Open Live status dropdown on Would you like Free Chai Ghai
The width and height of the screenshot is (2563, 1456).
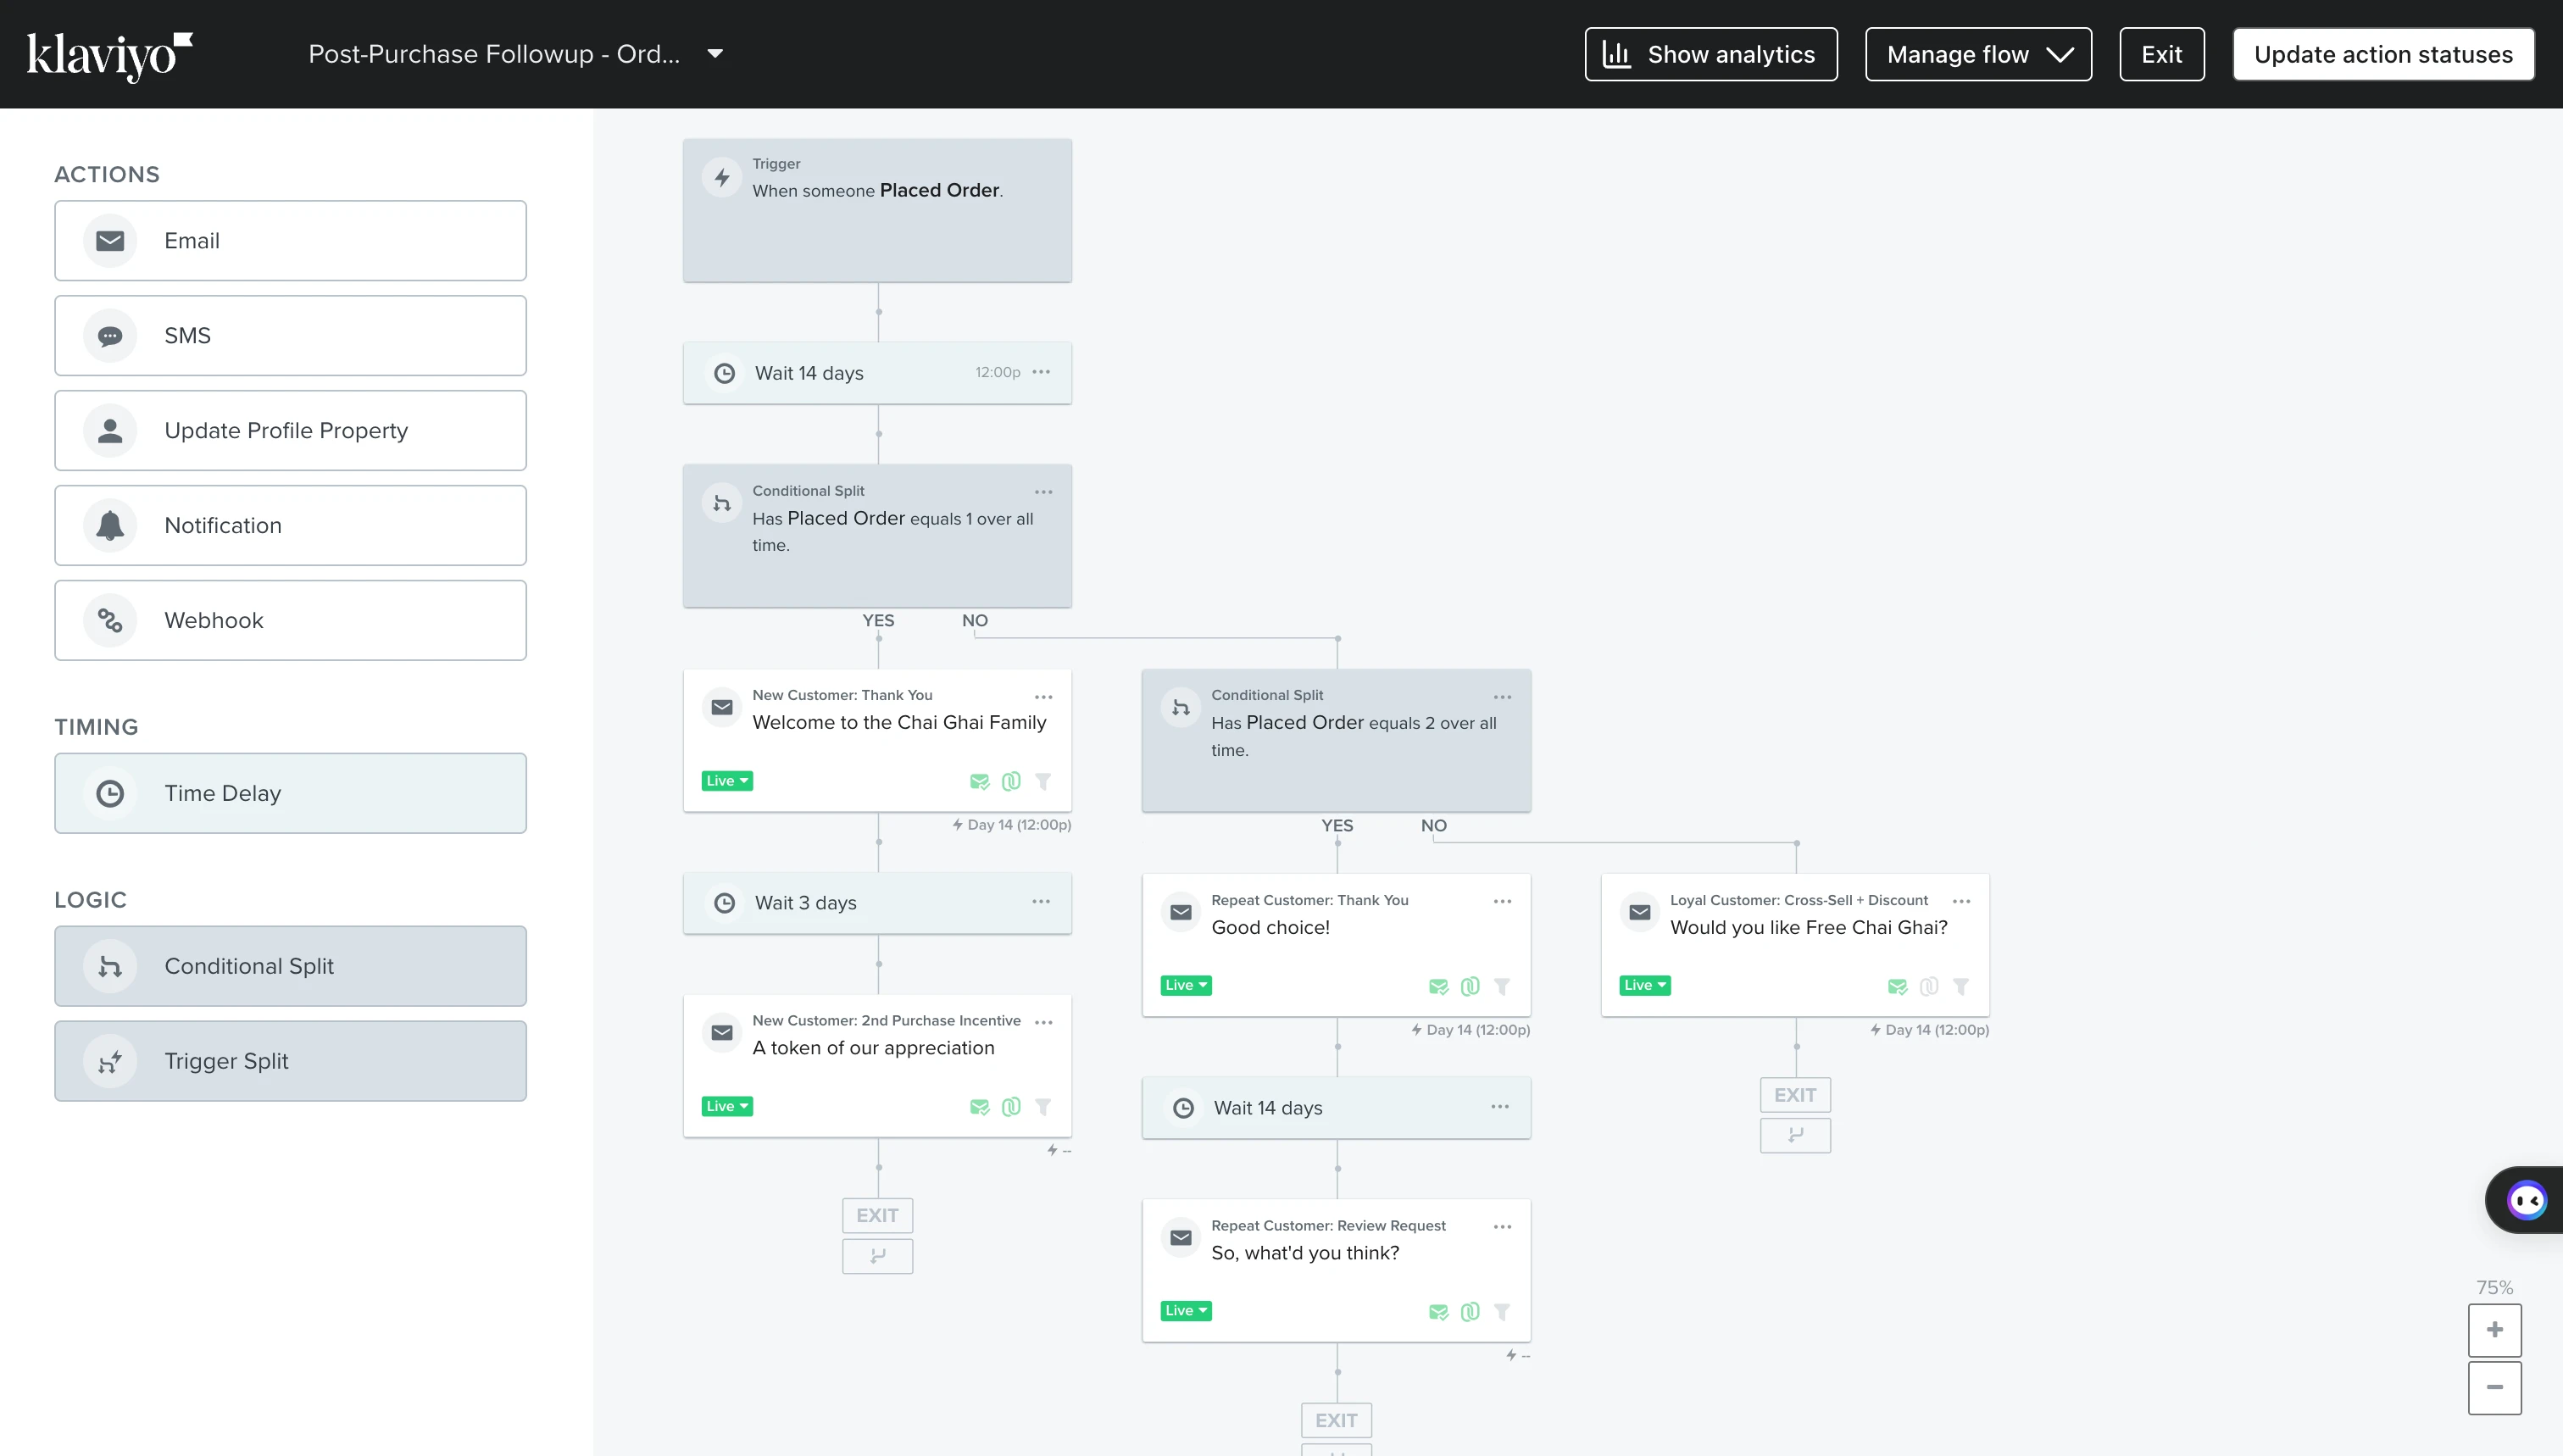[x=1645, y=985]
